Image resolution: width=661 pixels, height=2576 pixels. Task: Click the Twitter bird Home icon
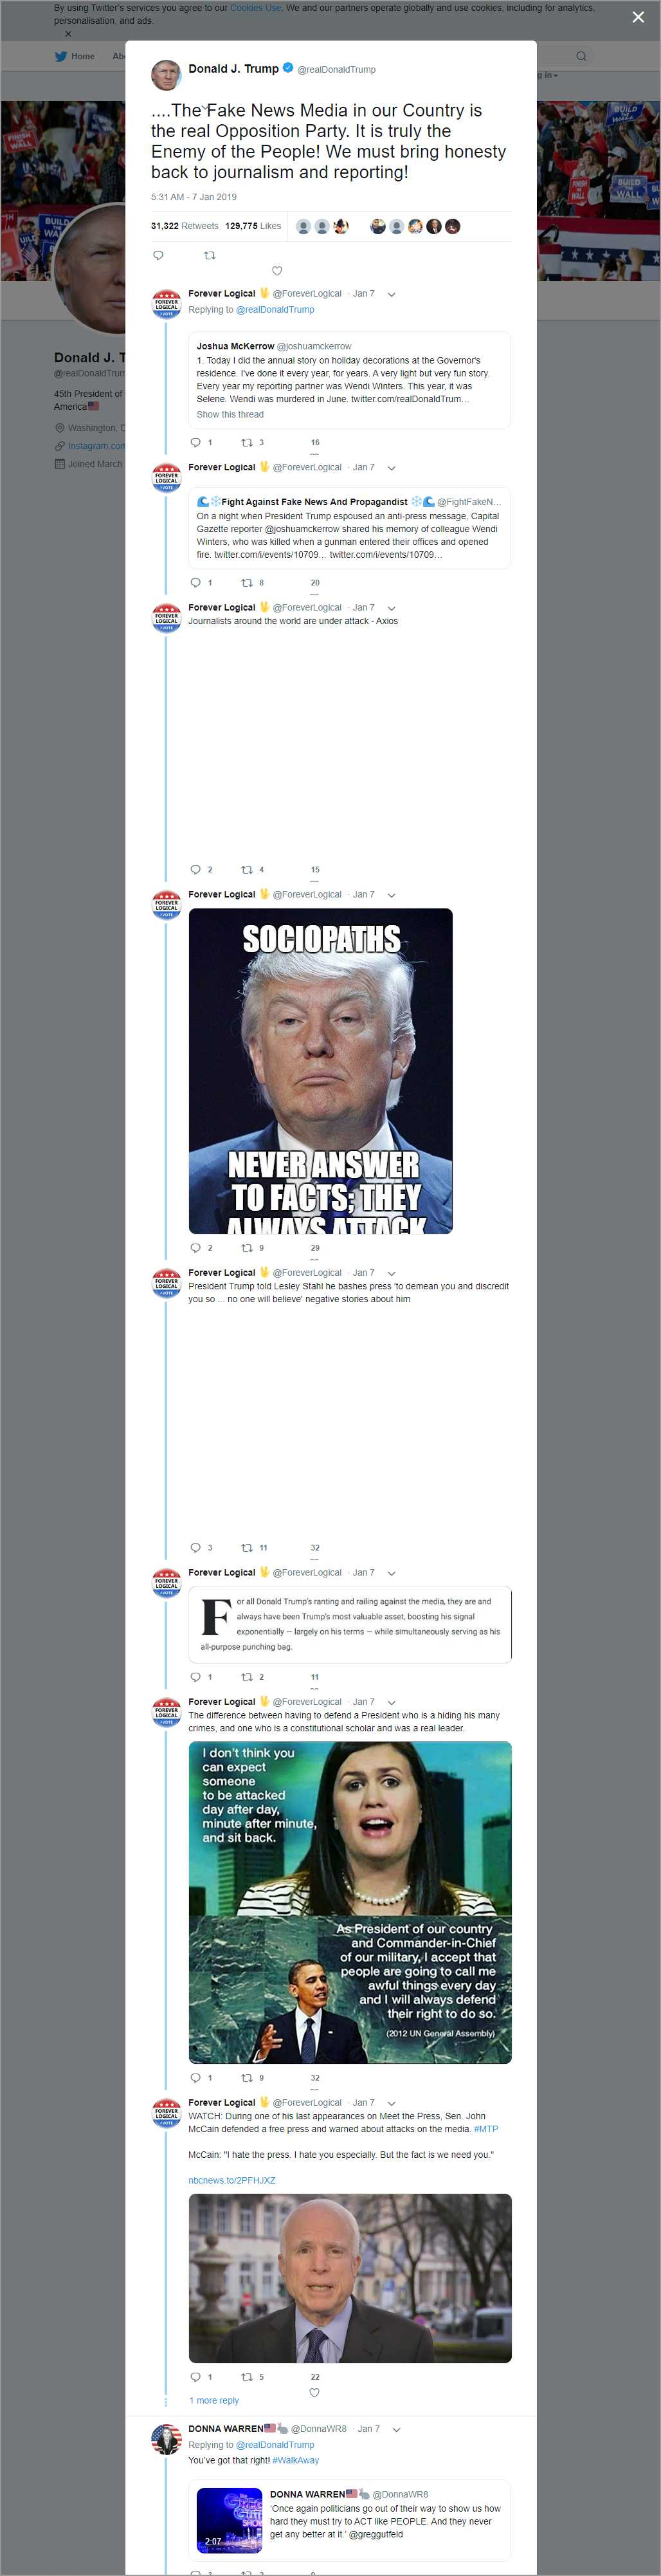pos(61,56)
